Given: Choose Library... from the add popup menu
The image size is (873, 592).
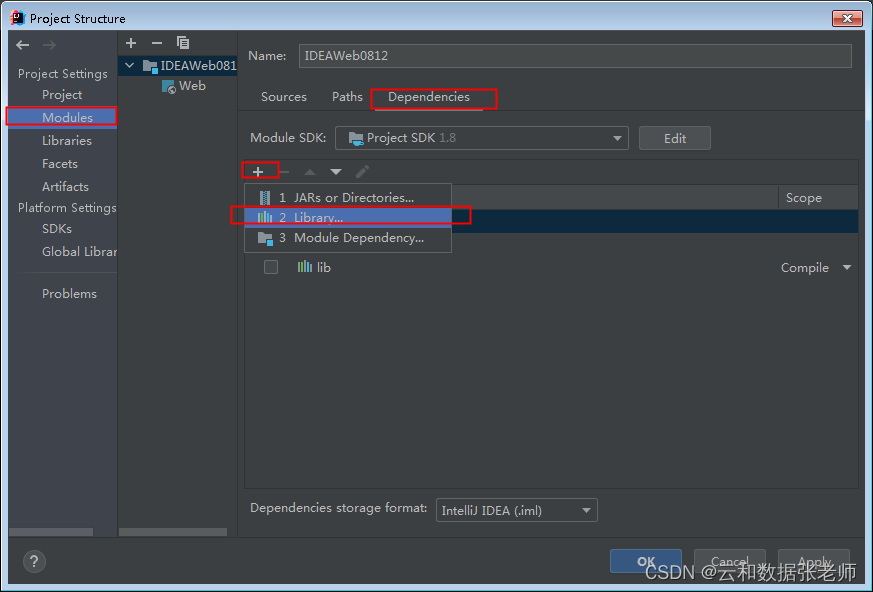Looking at the screenshot, I should tap(348, 218).
